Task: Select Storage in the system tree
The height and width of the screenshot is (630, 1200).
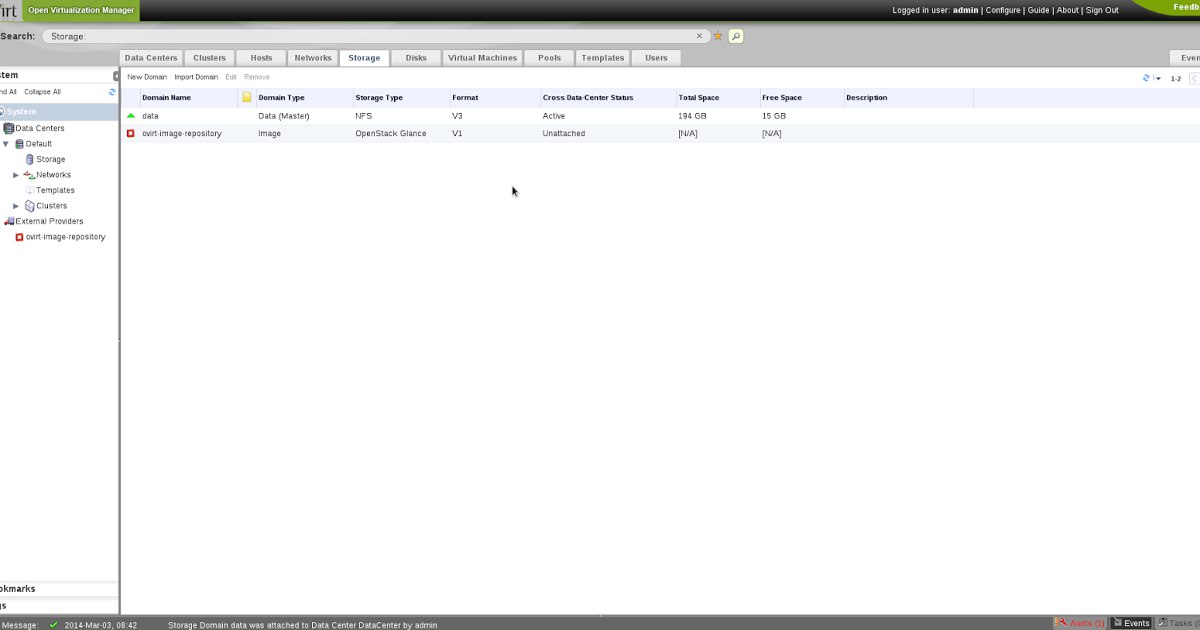Action: coord(51,159)
